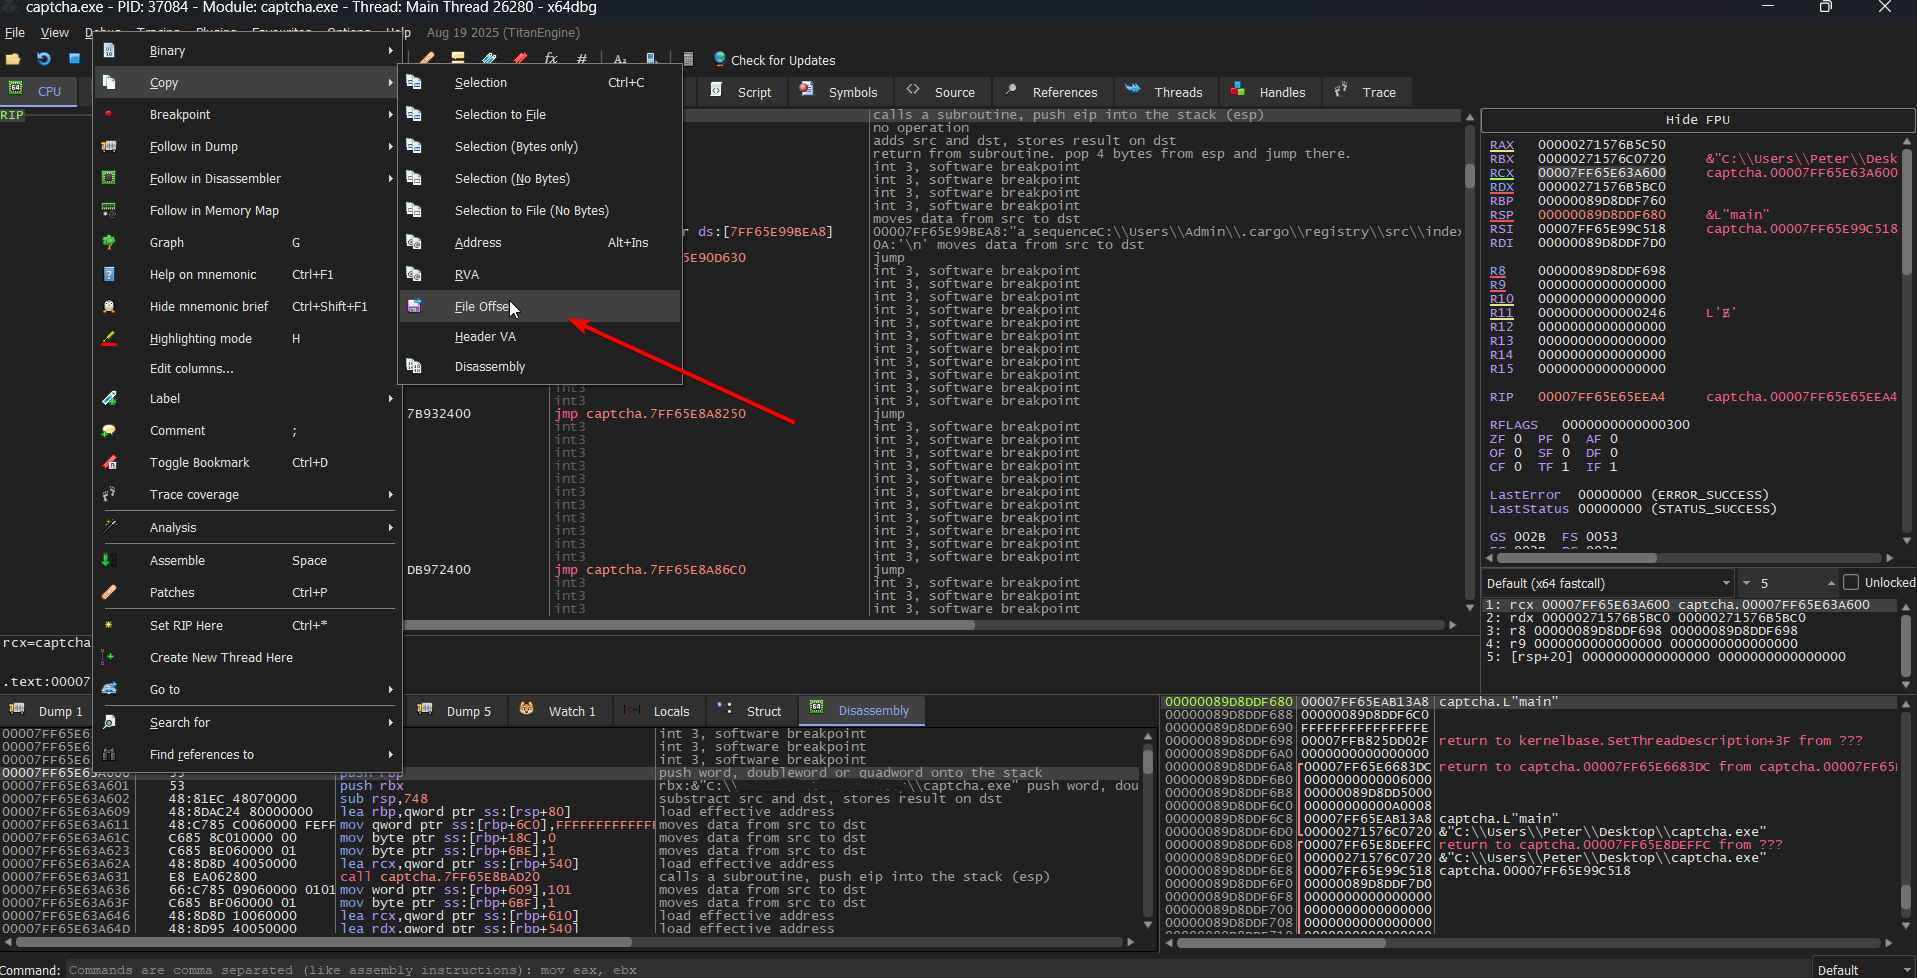This screenshot has height=978, width=1917.
Task: Click the Open file folder icon
Action: [13, 59]
